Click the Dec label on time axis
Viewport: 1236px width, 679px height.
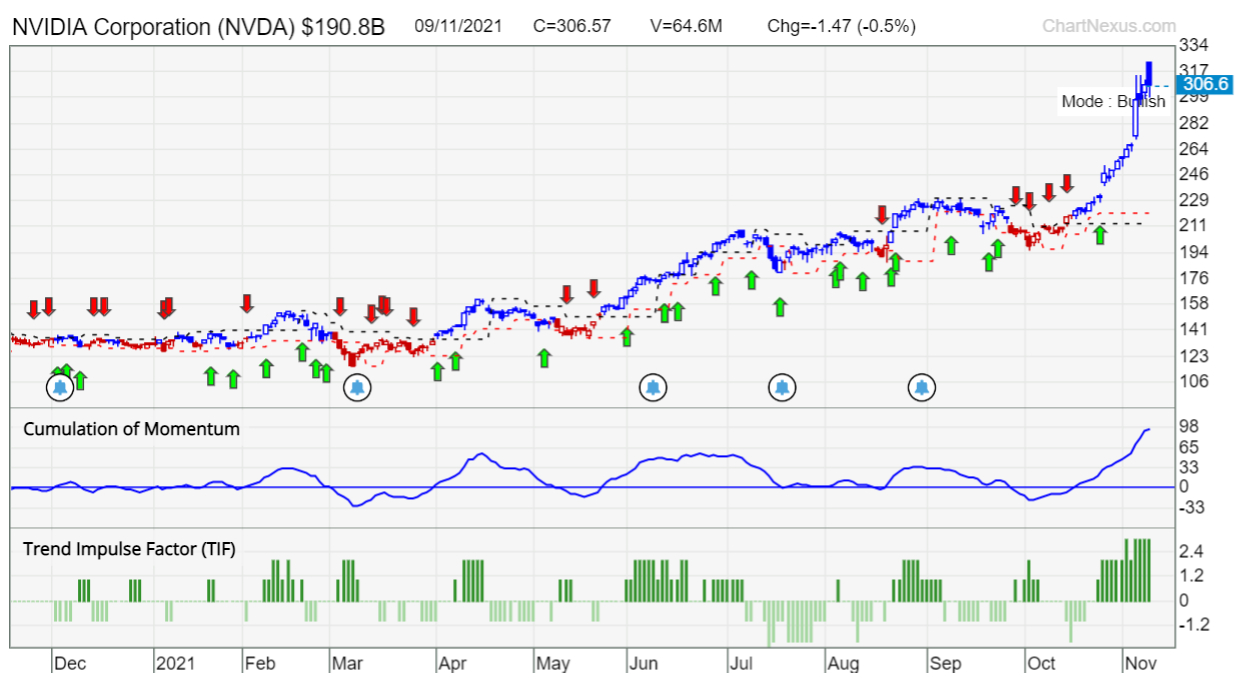click(70, 663)
